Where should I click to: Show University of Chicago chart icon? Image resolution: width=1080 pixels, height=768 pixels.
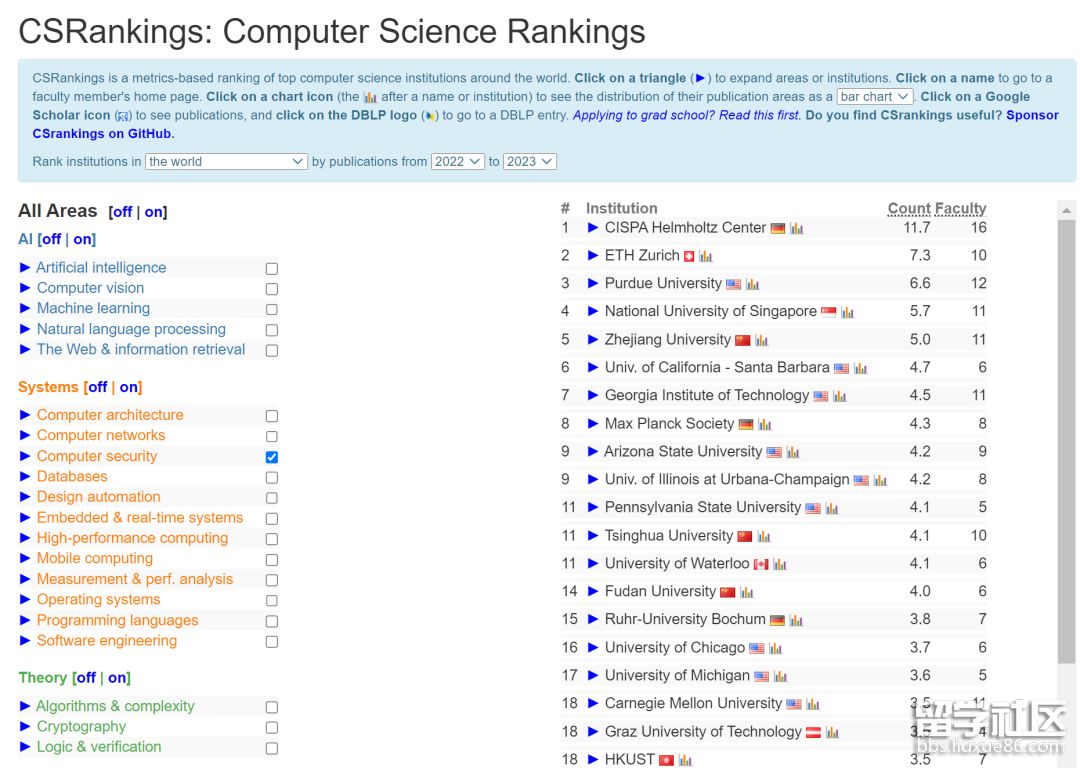(x=776, y=648)
